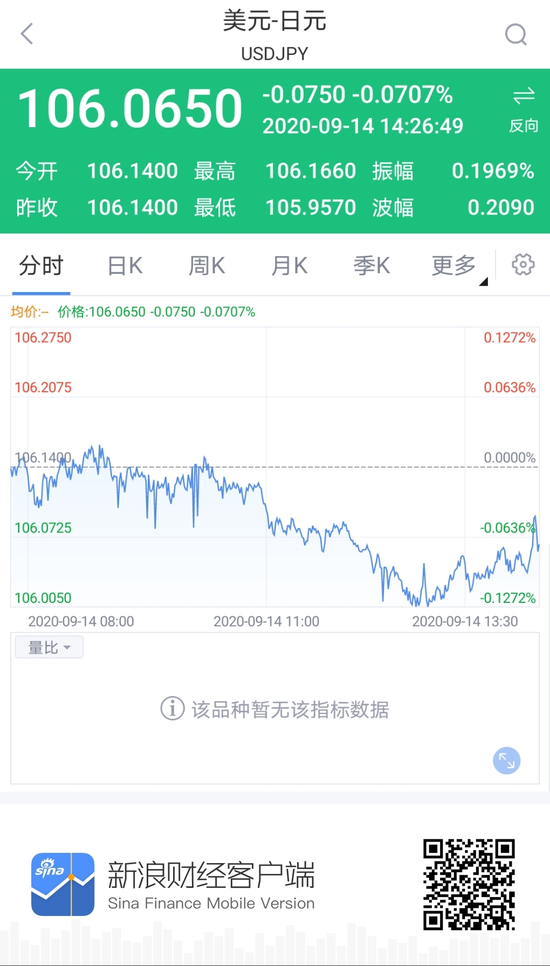Swap currency pair with 反向 icon

(x=524, y=110)
